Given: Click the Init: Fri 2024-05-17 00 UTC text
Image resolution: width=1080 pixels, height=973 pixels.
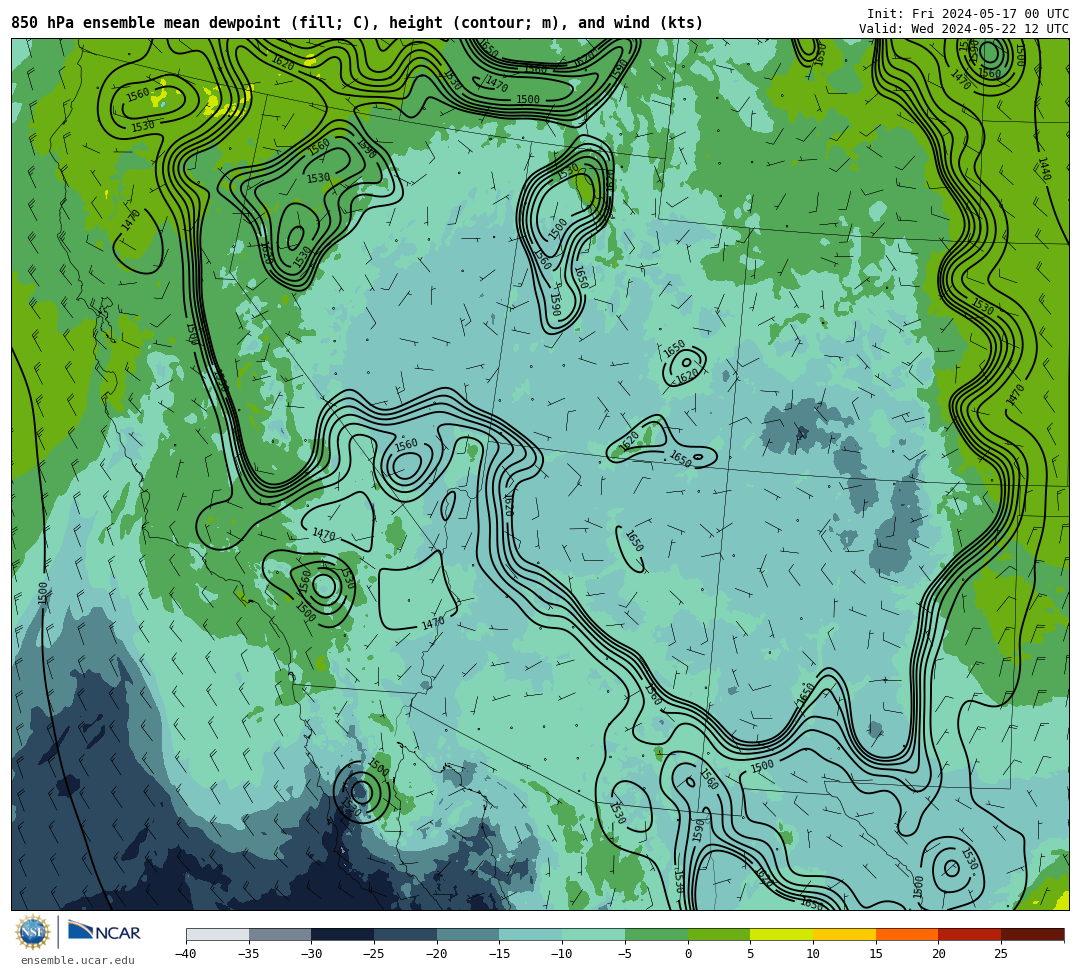Looking at the screenshot, I should click(968, 14).
